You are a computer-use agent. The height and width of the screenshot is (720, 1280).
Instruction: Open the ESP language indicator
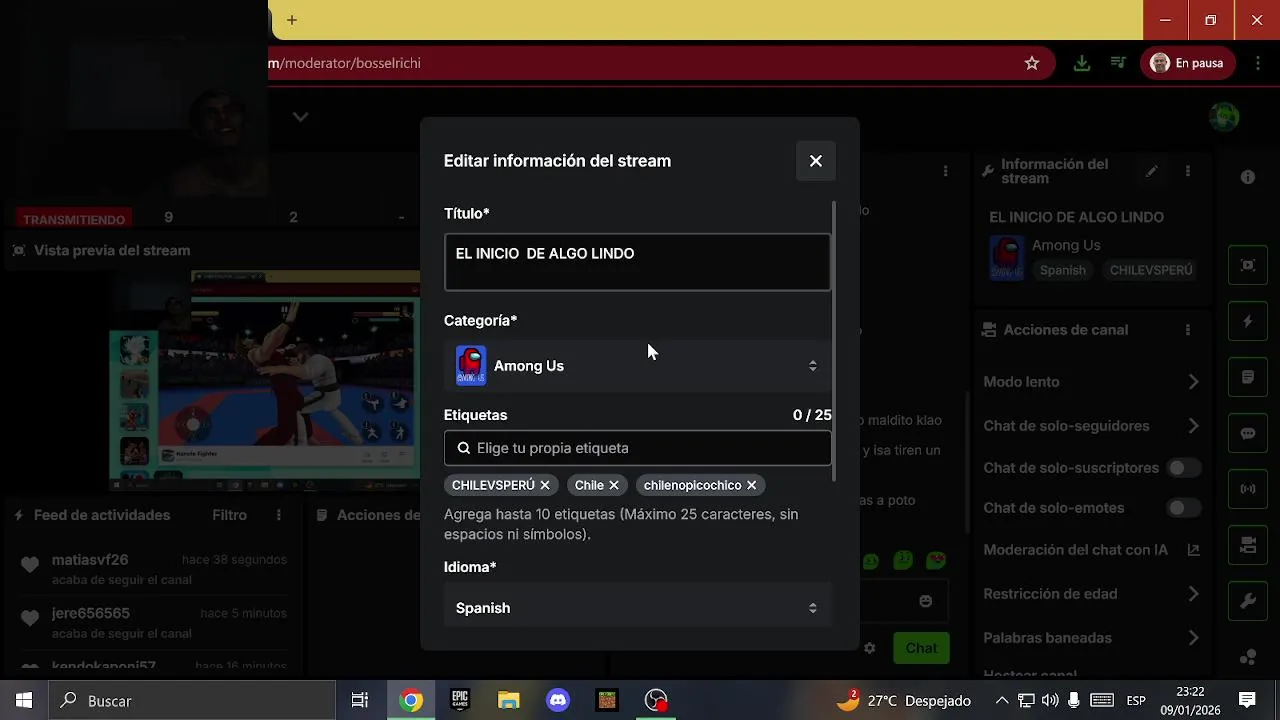click(x=1136, y=700)
